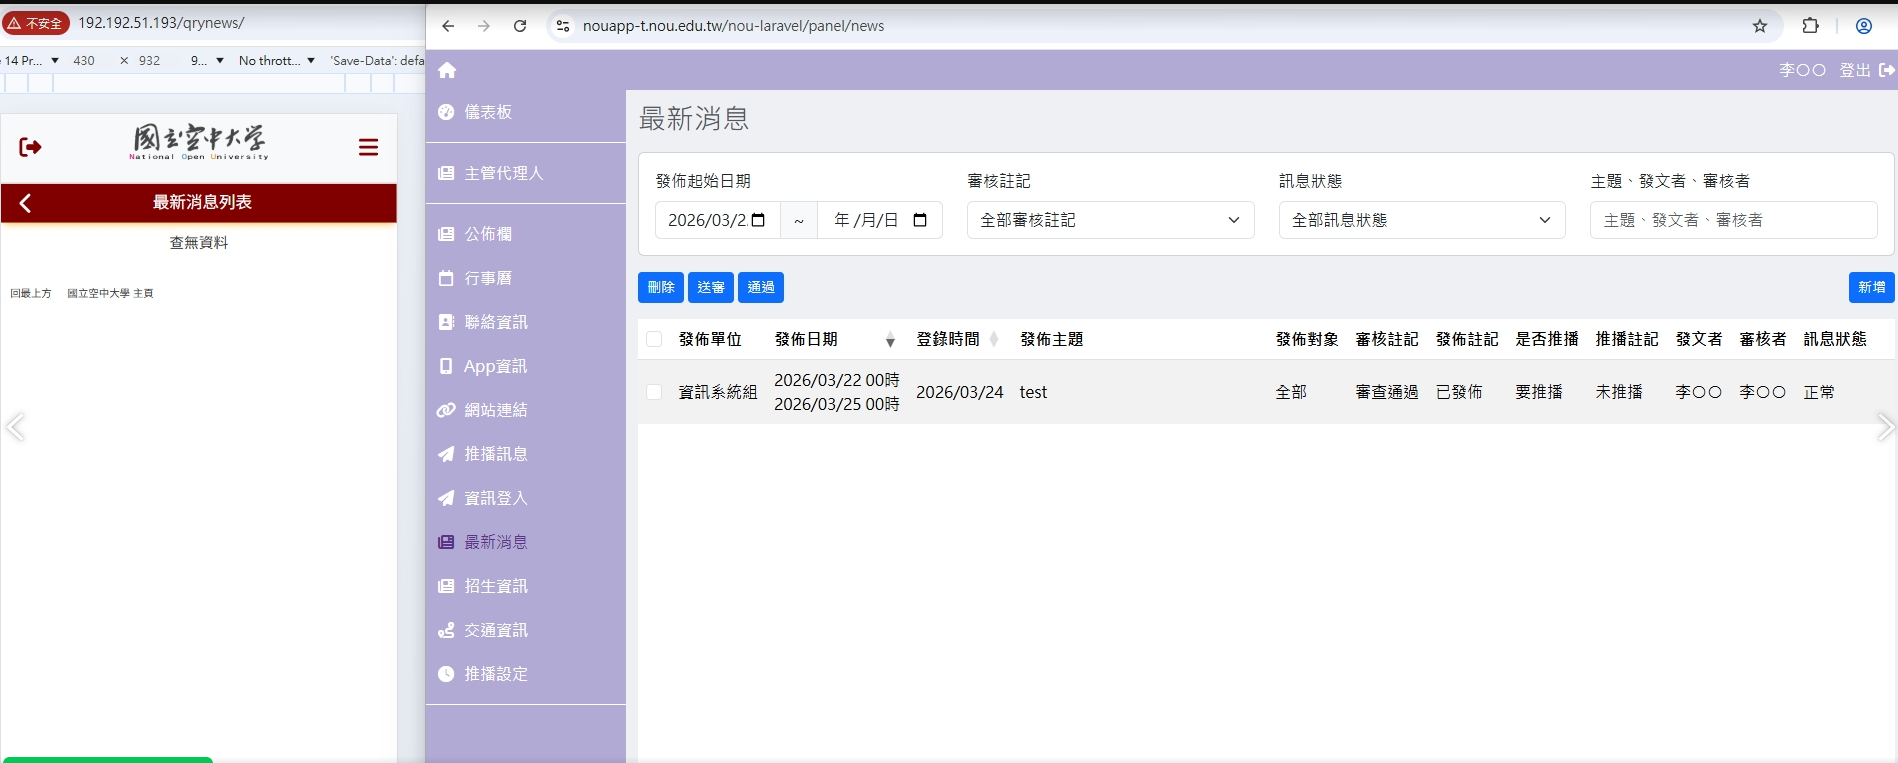The height and width of the screenshot is (763, 1898).
Task: Click the 刪除 button
Action: [x=661, y=287]
